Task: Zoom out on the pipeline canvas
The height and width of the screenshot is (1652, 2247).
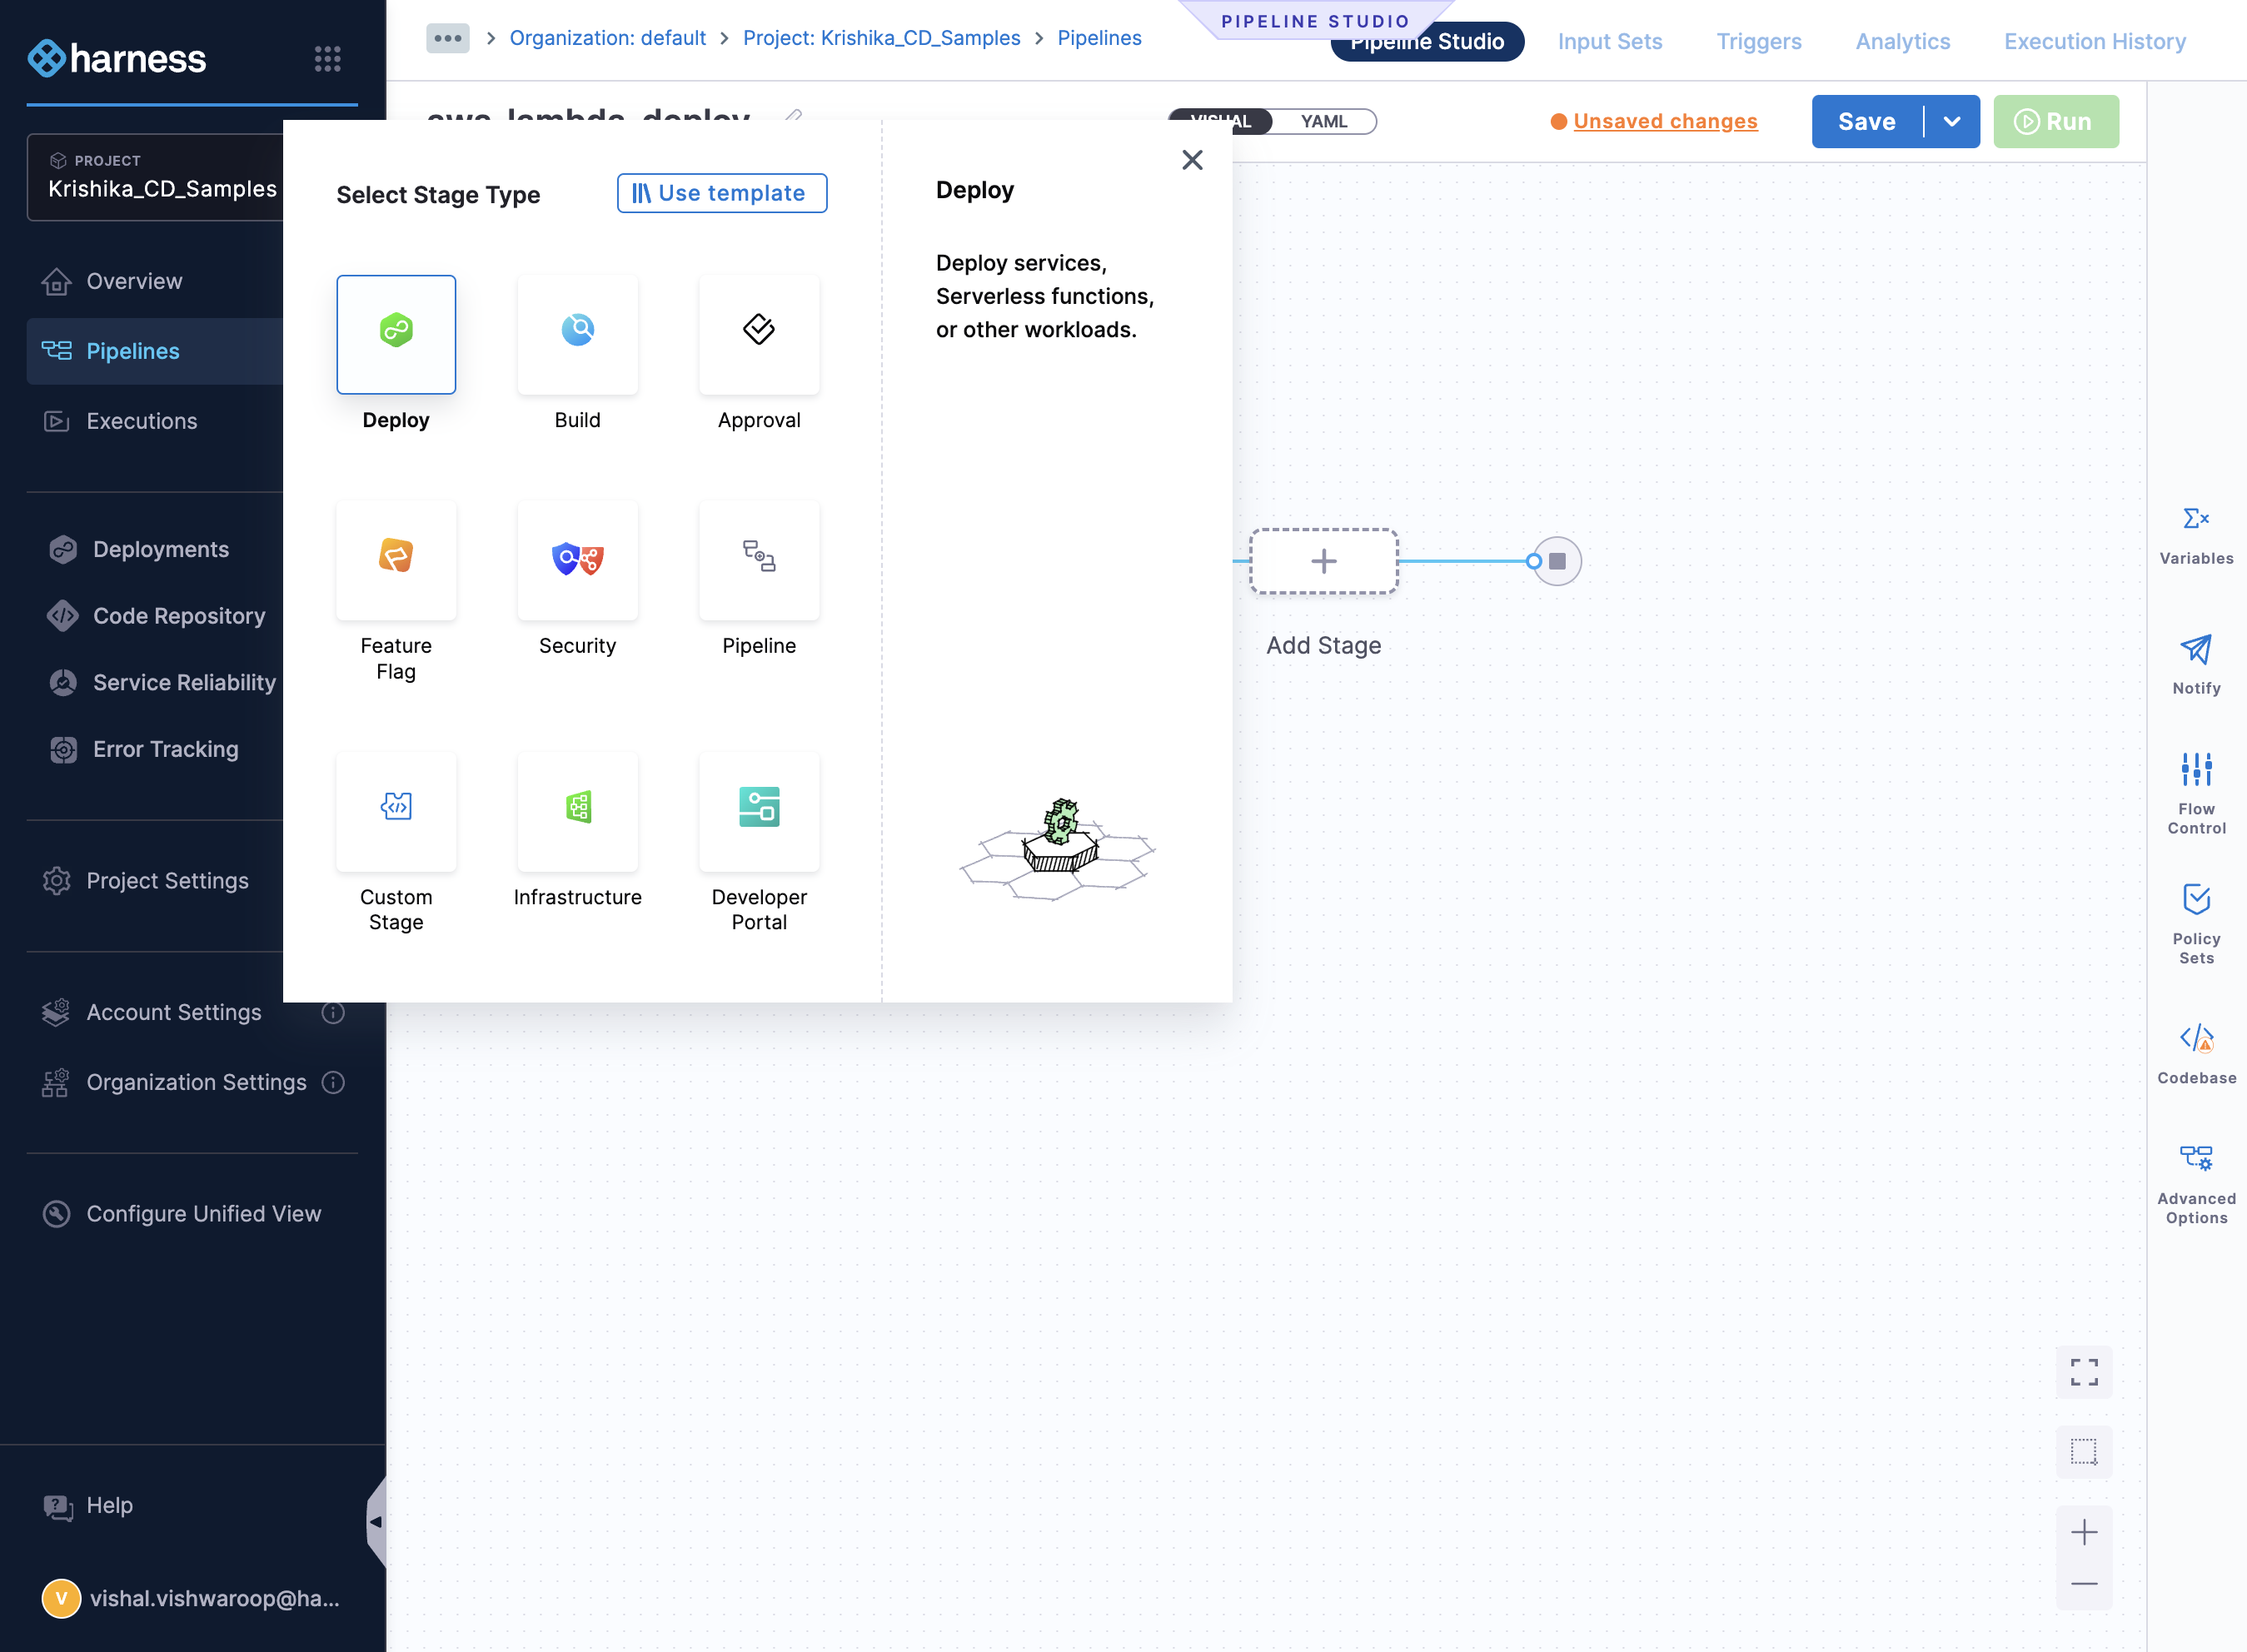Action: (x=2084, y=1584)
